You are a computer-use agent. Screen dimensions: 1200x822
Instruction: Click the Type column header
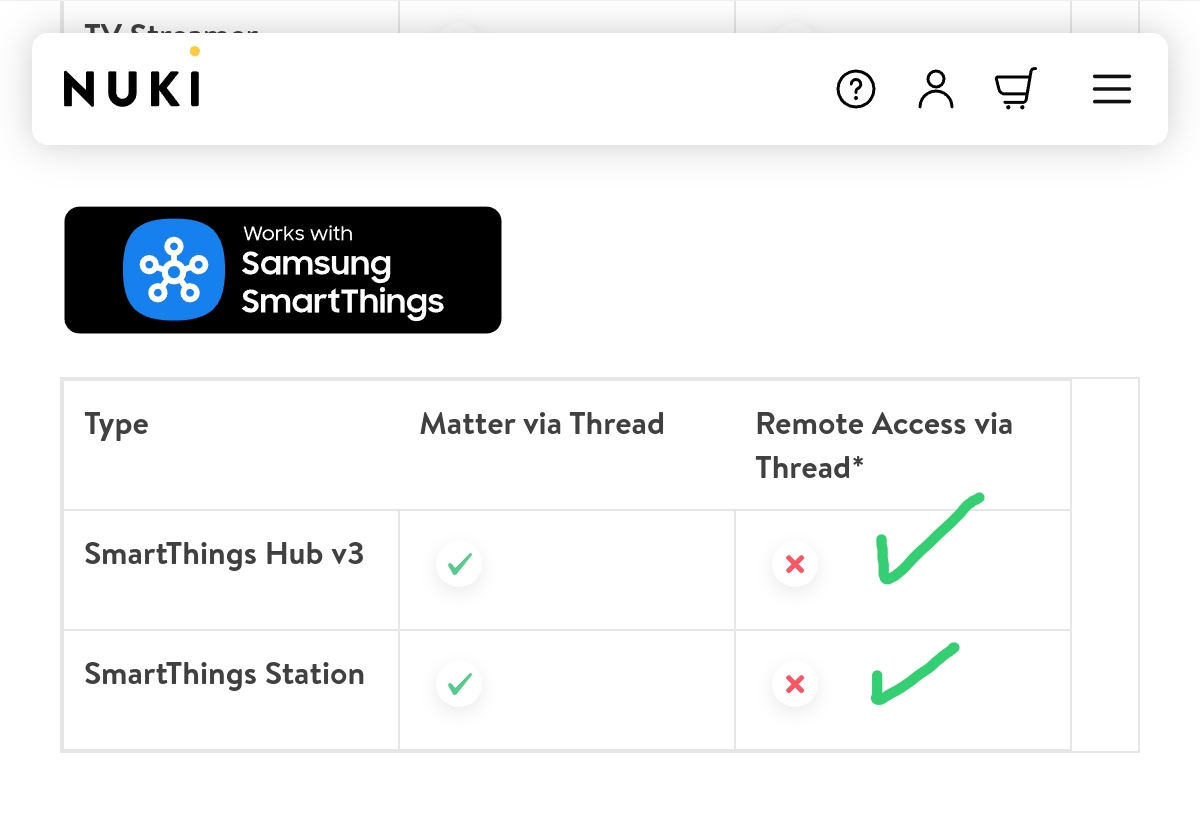tap(116, 424)
